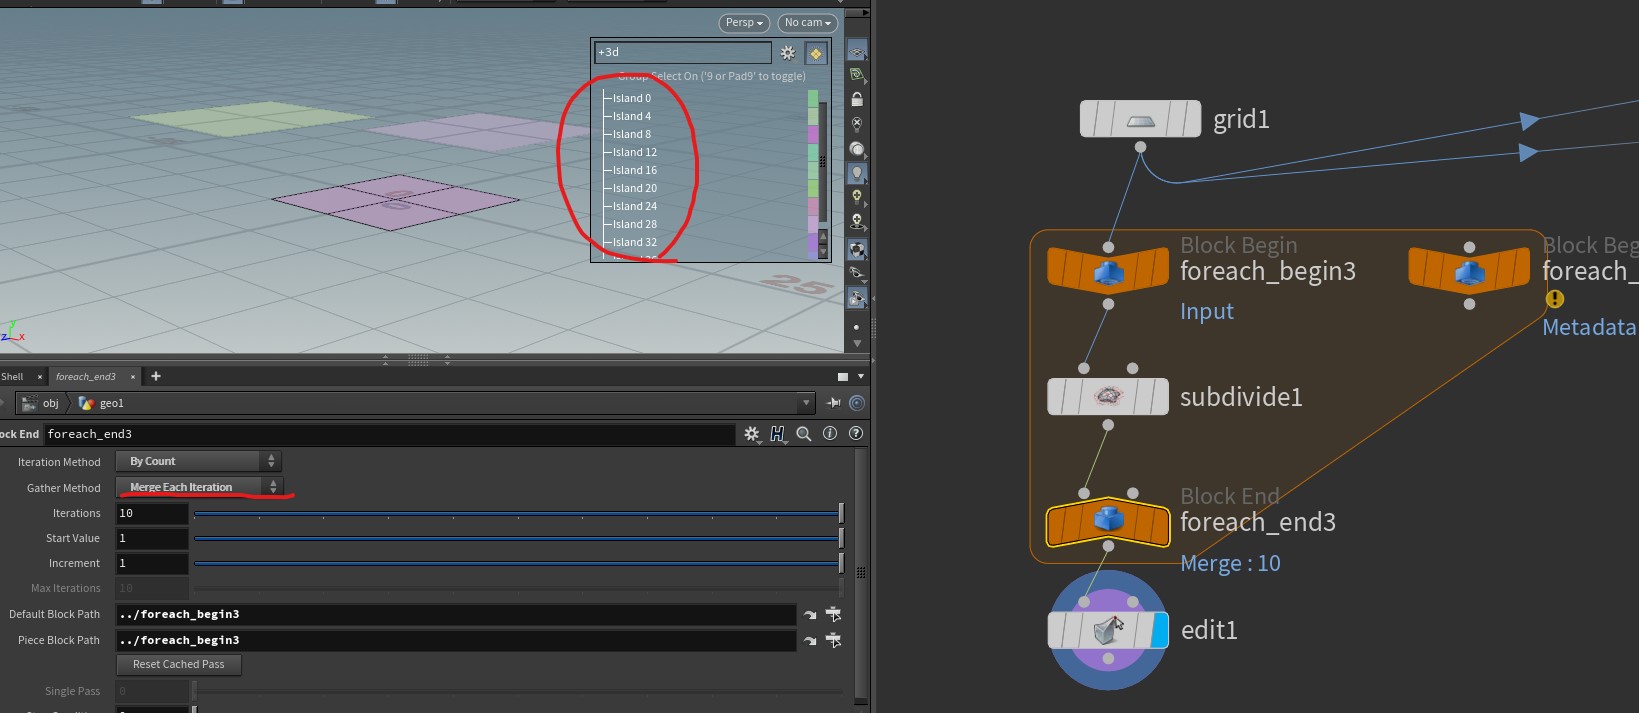This screenshot has height=713, width=1639.
Task: Click the Iterations slider track
Action: pyautogui.click(x=518, y=513)
